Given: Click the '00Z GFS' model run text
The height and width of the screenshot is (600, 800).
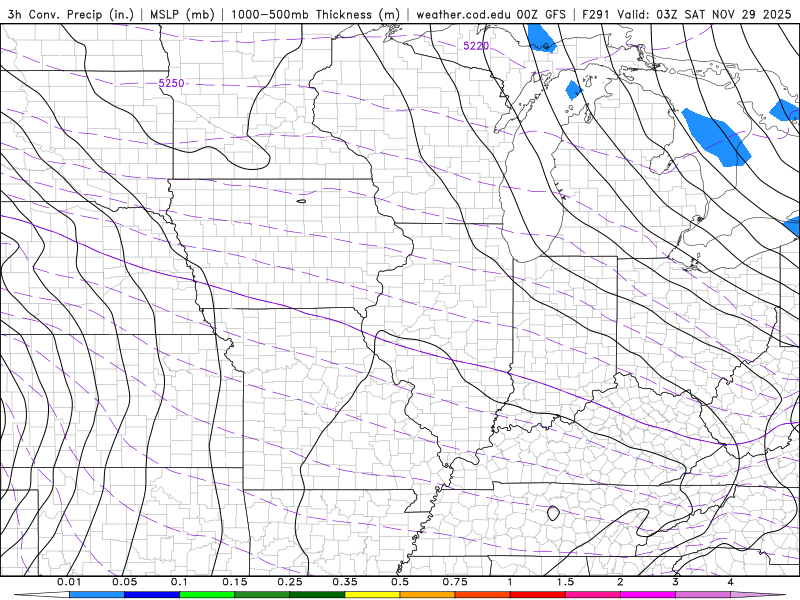Looking at the screenshot, I should 541,14.
